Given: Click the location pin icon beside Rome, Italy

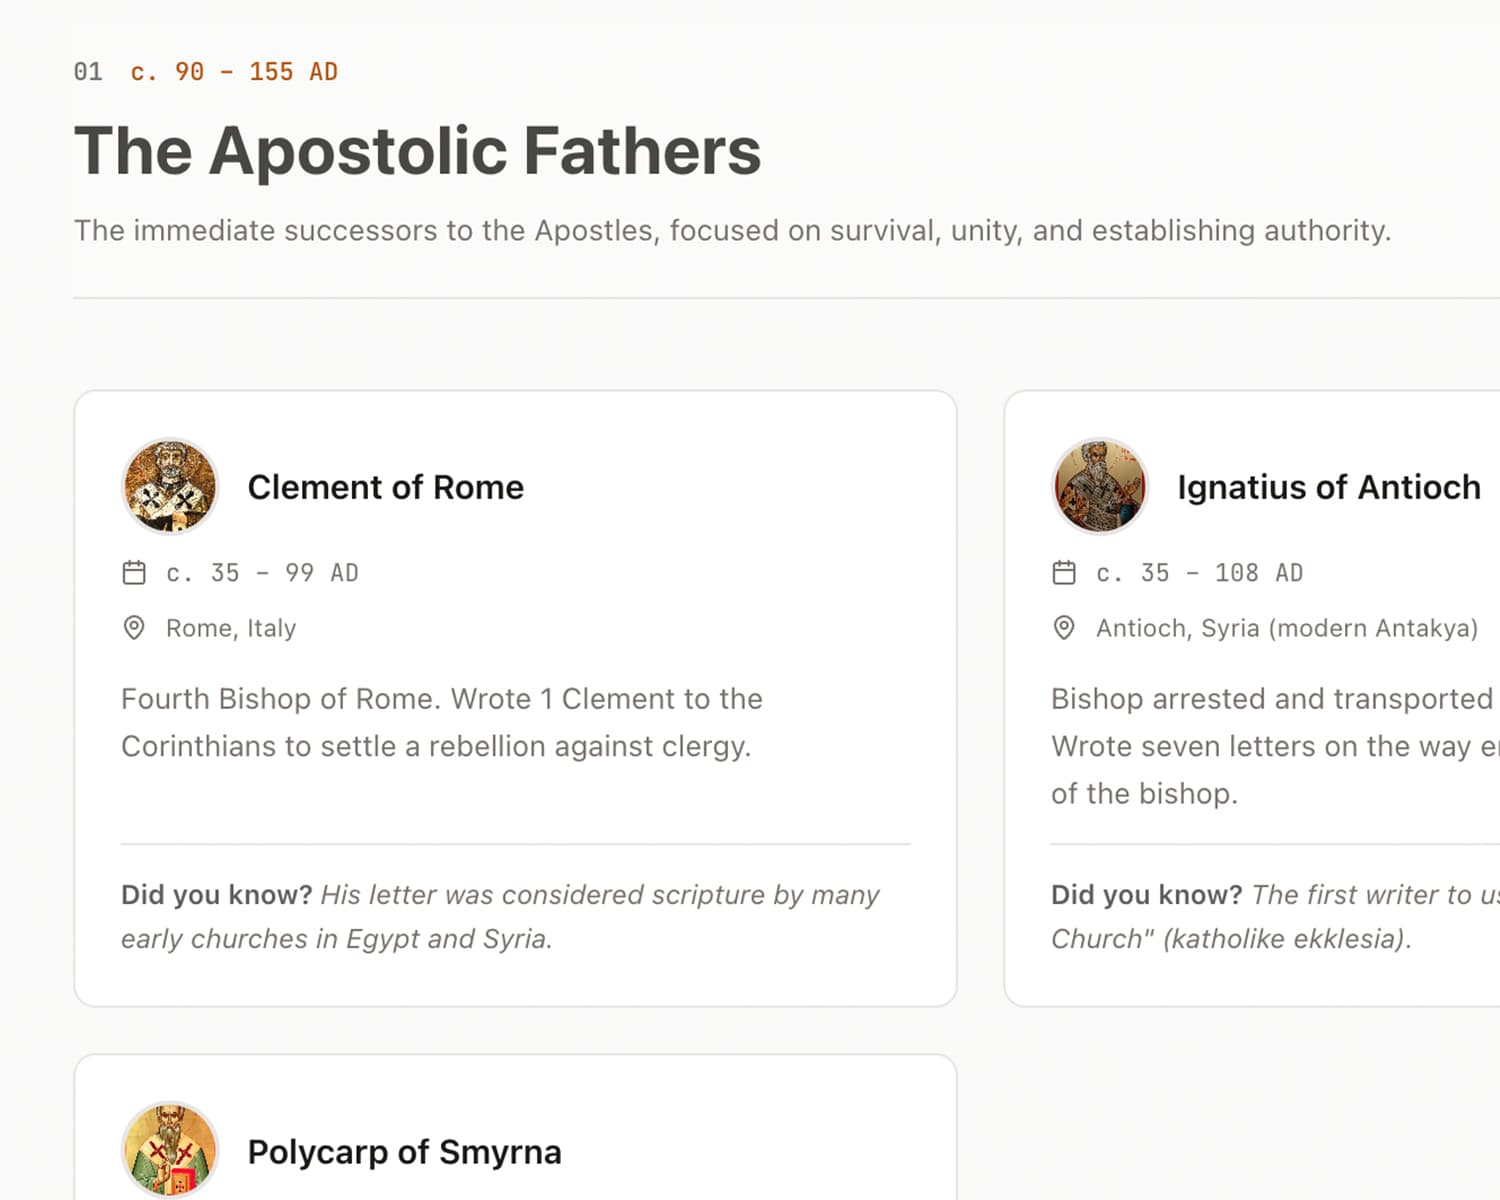Looking at the screenshot, I should pyautogui.click(x=134, y=628).
